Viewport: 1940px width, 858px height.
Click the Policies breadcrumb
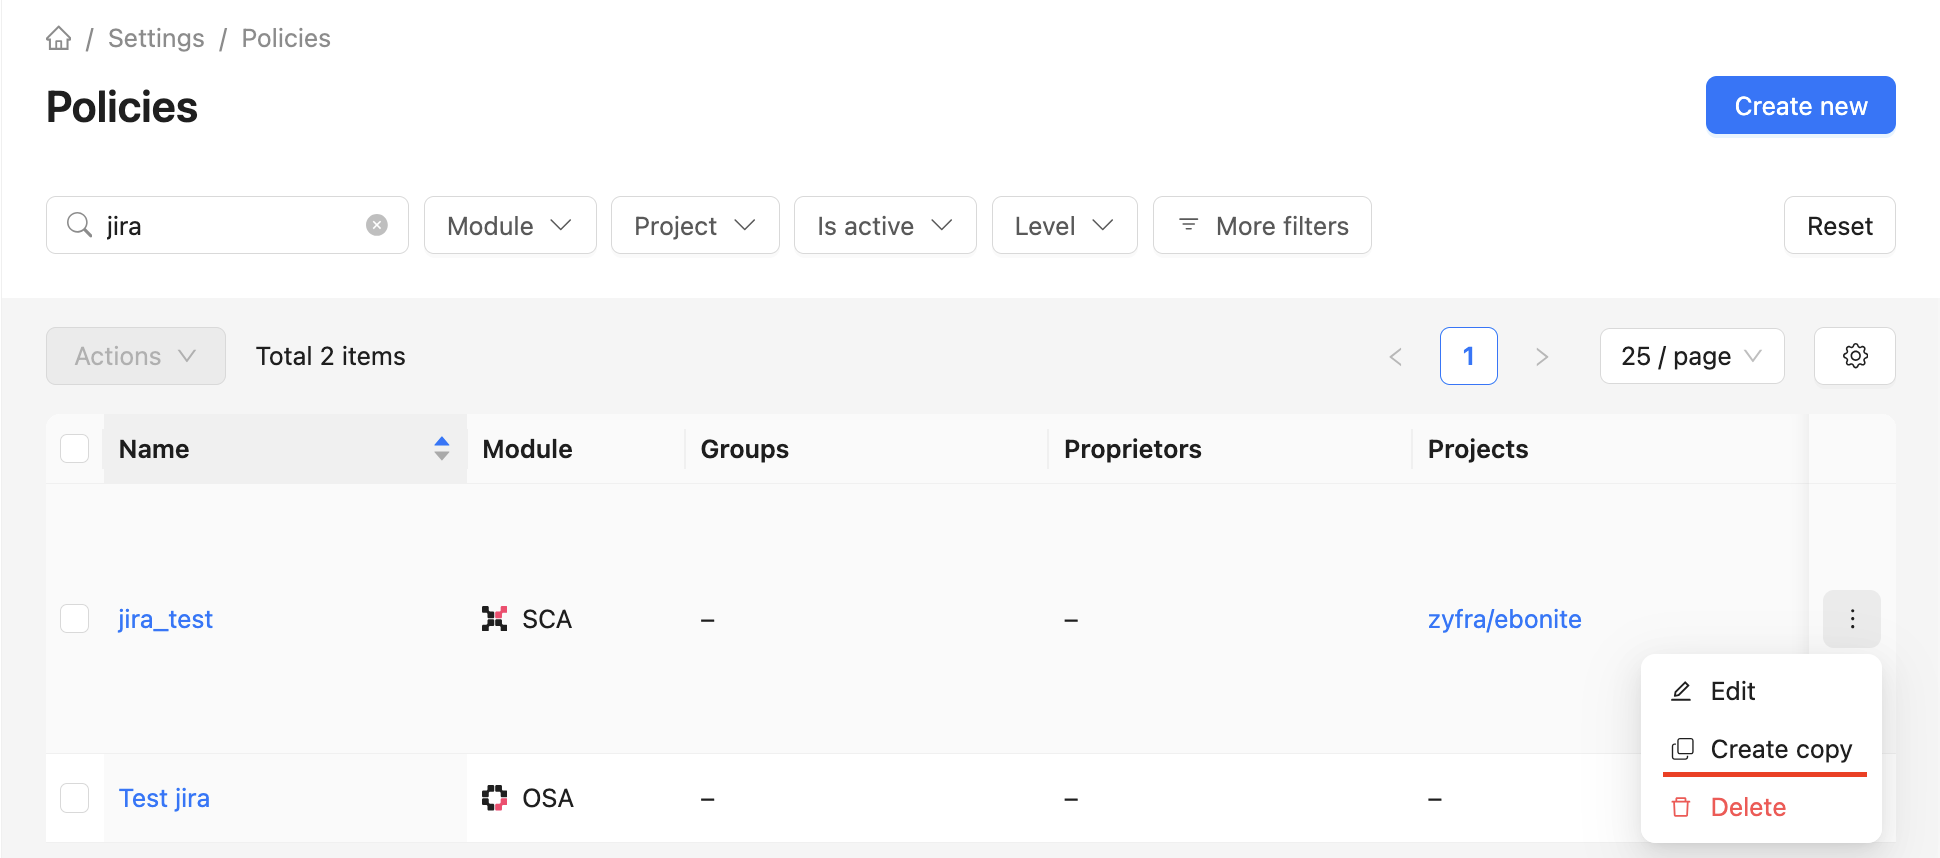[286, 38]
